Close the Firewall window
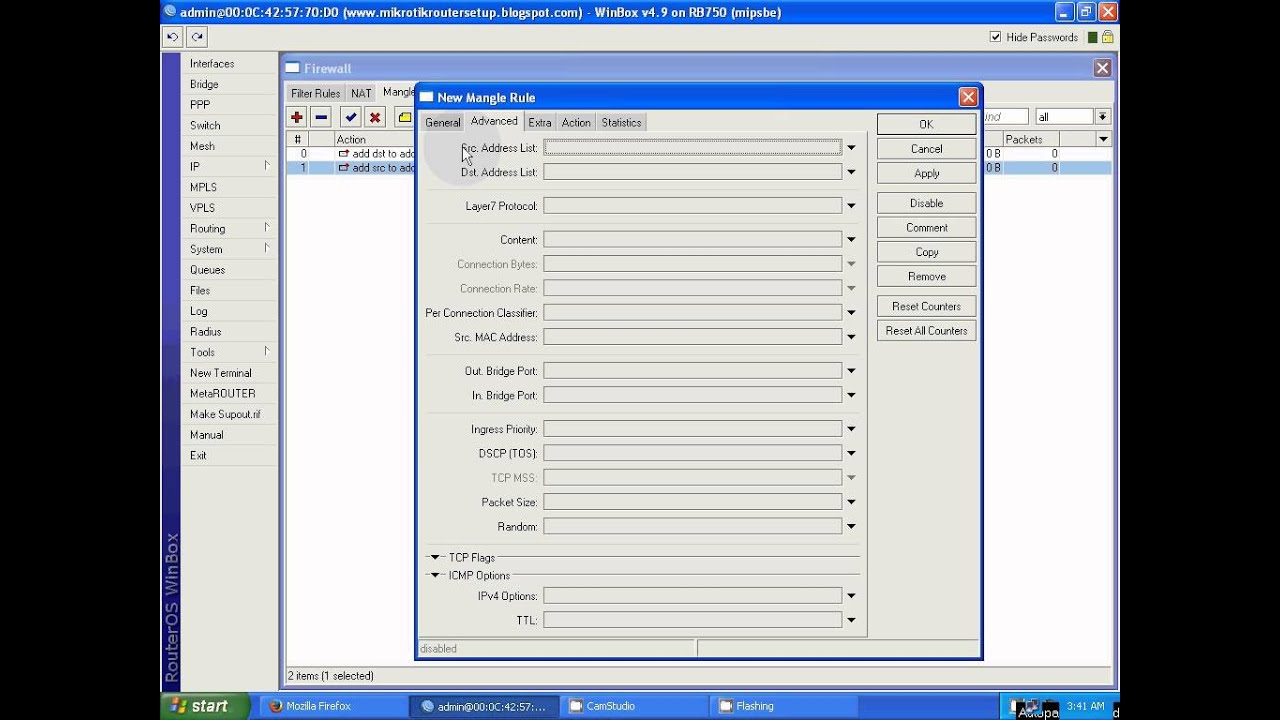Image resolution: width=1280 pixels, height=720 pixels. pyautogui.click(x=1102, y=68)
